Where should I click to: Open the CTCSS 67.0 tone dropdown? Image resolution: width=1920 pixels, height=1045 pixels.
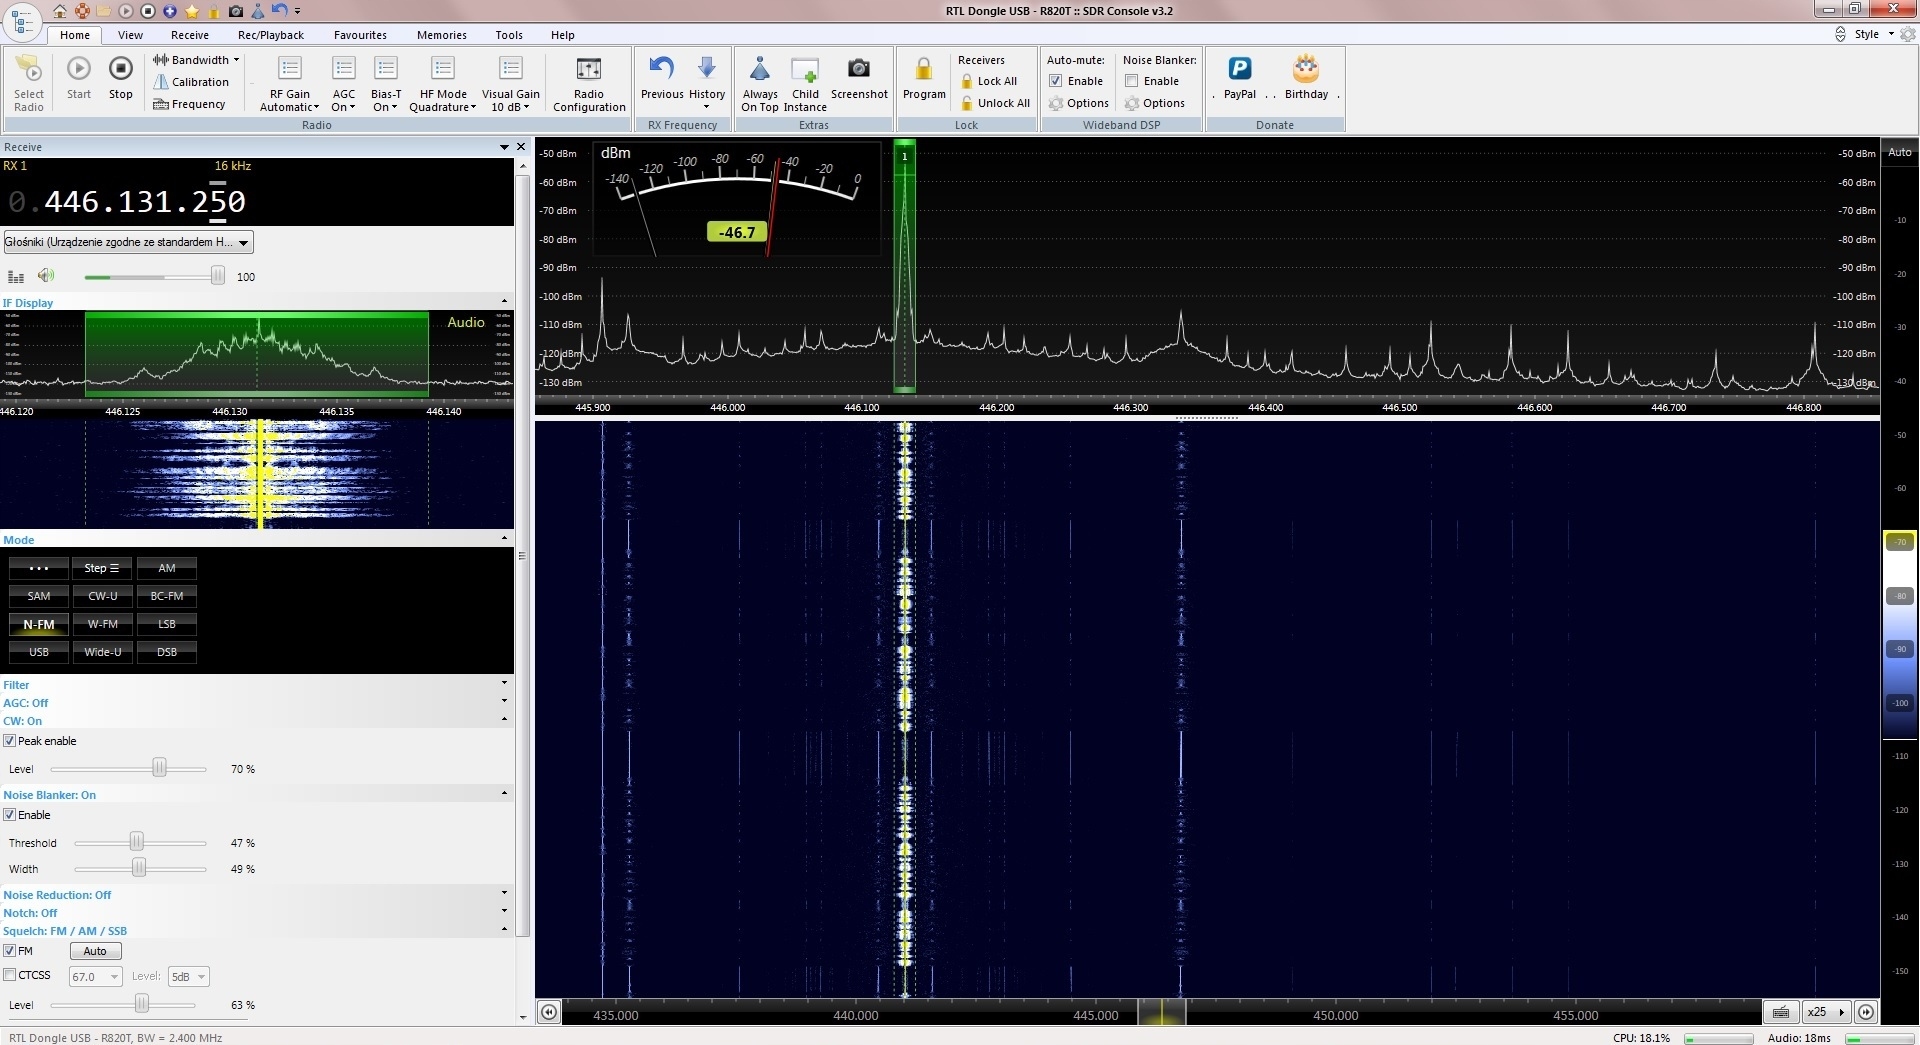(x=95, y=977)
